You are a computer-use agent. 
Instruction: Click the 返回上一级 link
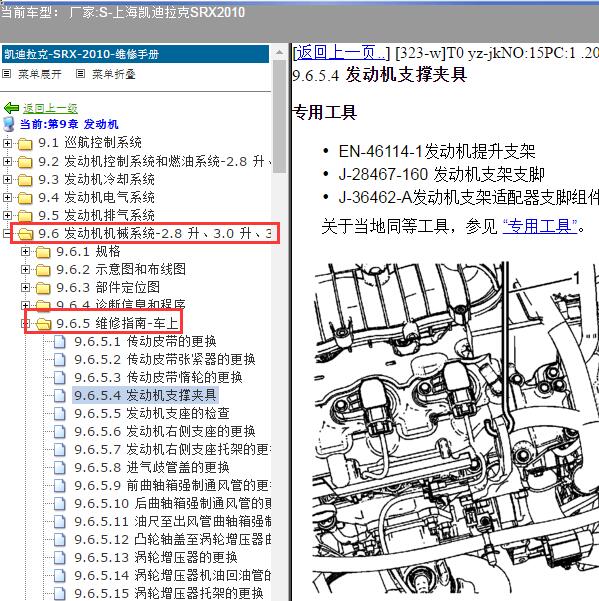point(50,108)
